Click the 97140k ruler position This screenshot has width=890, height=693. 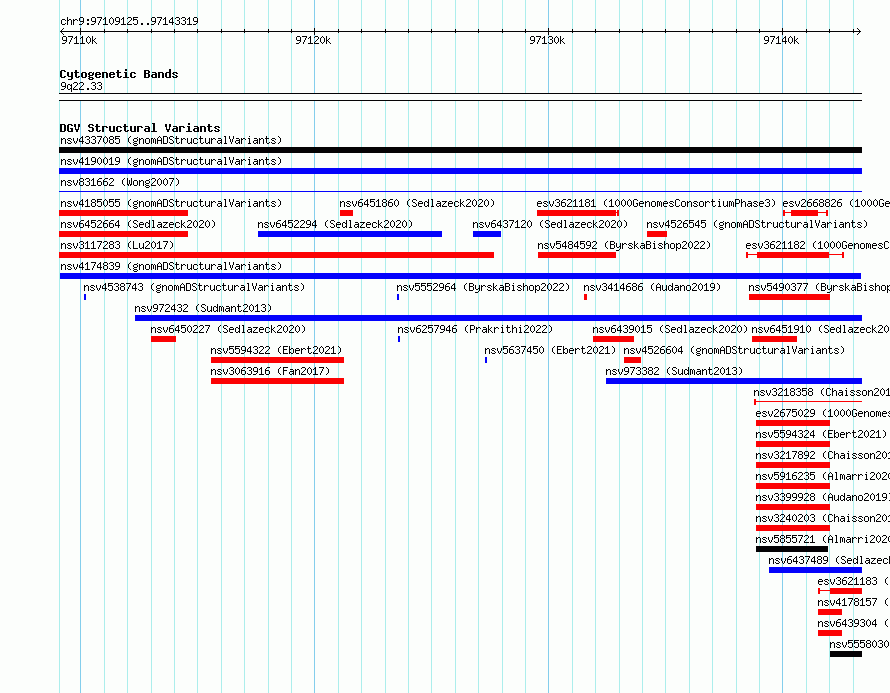[x=781, y=40]
